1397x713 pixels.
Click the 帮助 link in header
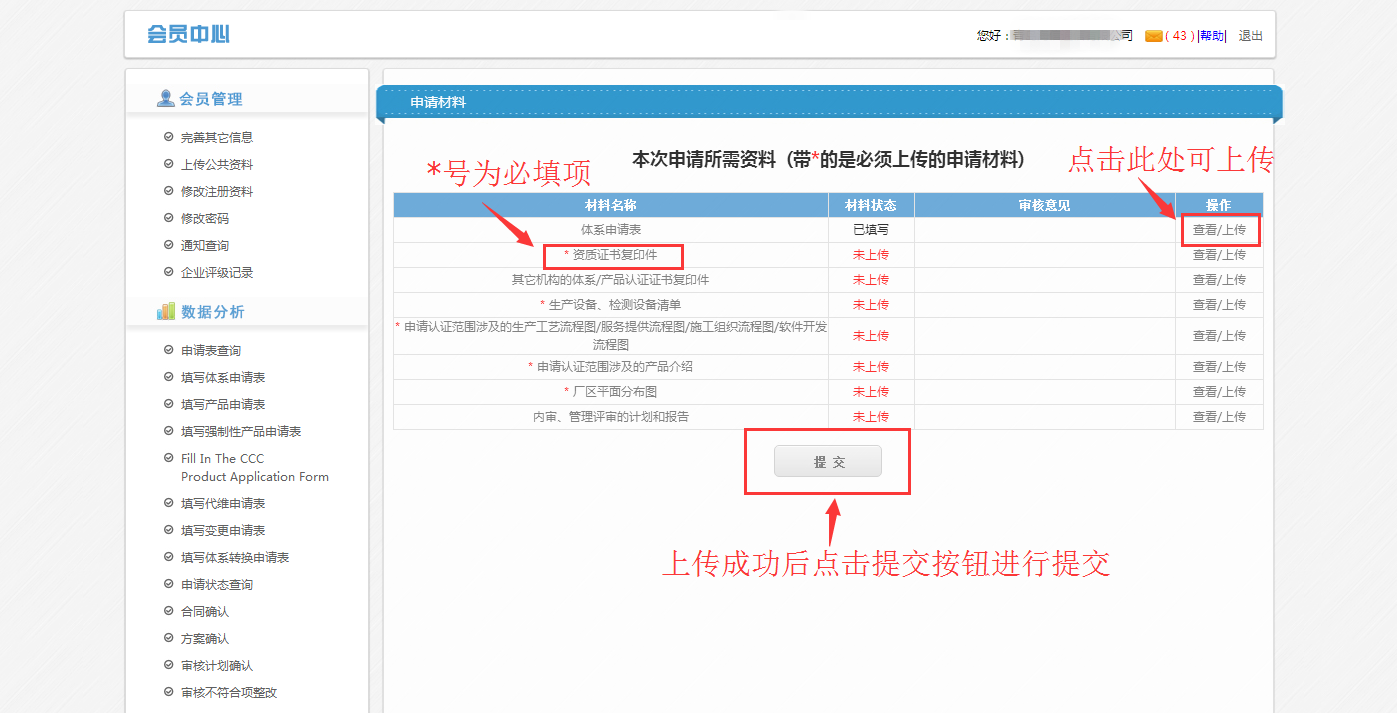tap(1211, 36)
